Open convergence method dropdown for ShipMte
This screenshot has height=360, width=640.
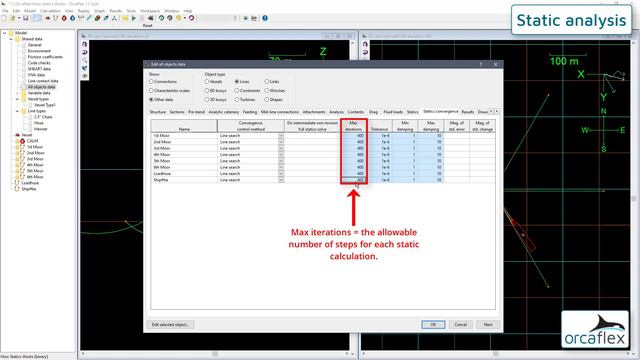pos(281,180)
